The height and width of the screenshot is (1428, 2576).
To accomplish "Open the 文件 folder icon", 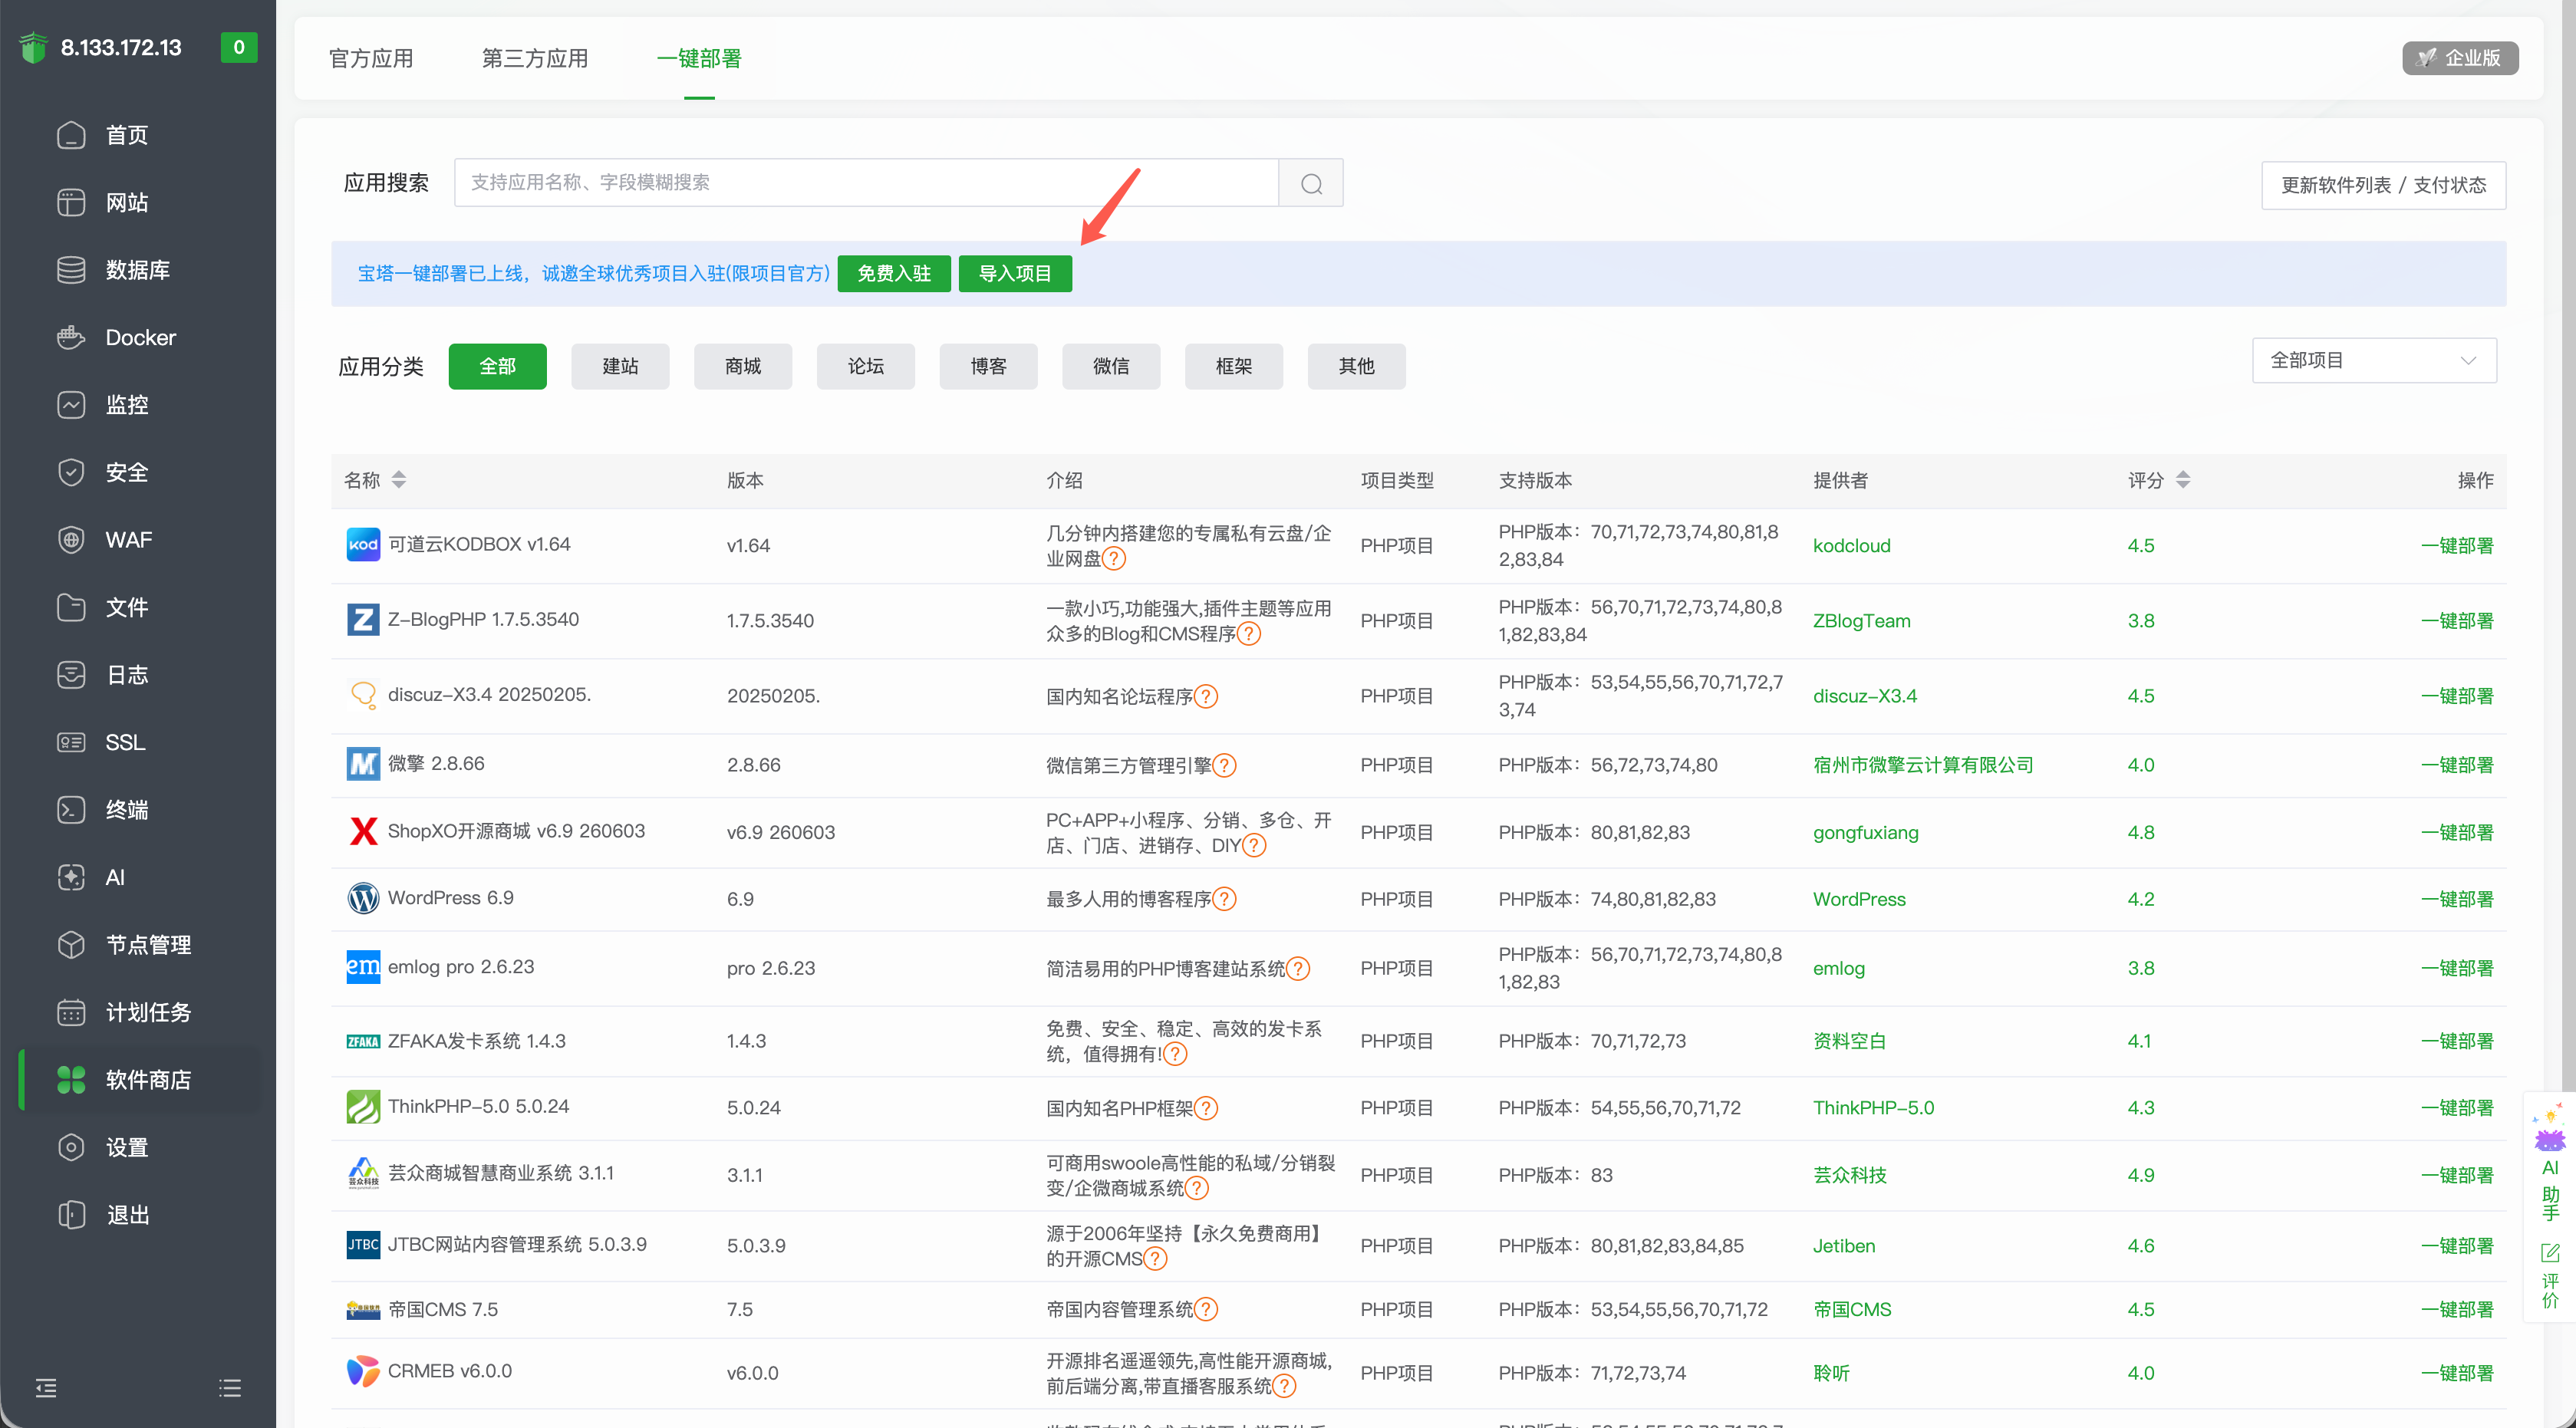I will tap(71, 607).
